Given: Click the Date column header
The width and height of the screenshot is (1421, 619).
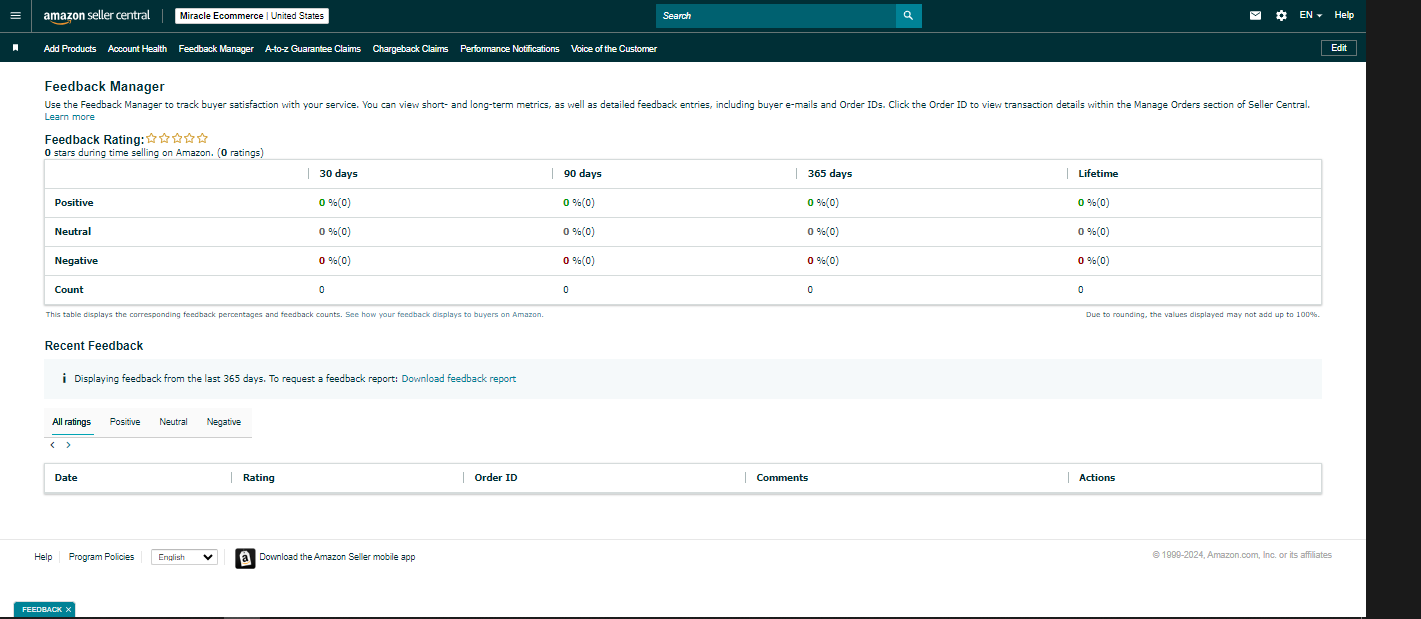Looking at the screenshot, I should pyautogui.click(x=66, y=478).
